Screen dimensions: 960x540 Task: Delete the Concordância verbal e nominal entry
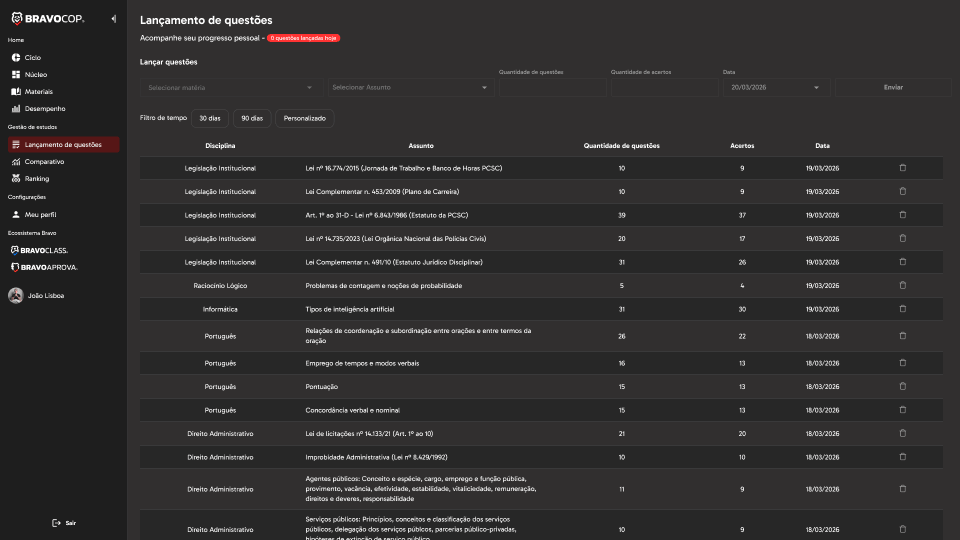click(902, 410)
